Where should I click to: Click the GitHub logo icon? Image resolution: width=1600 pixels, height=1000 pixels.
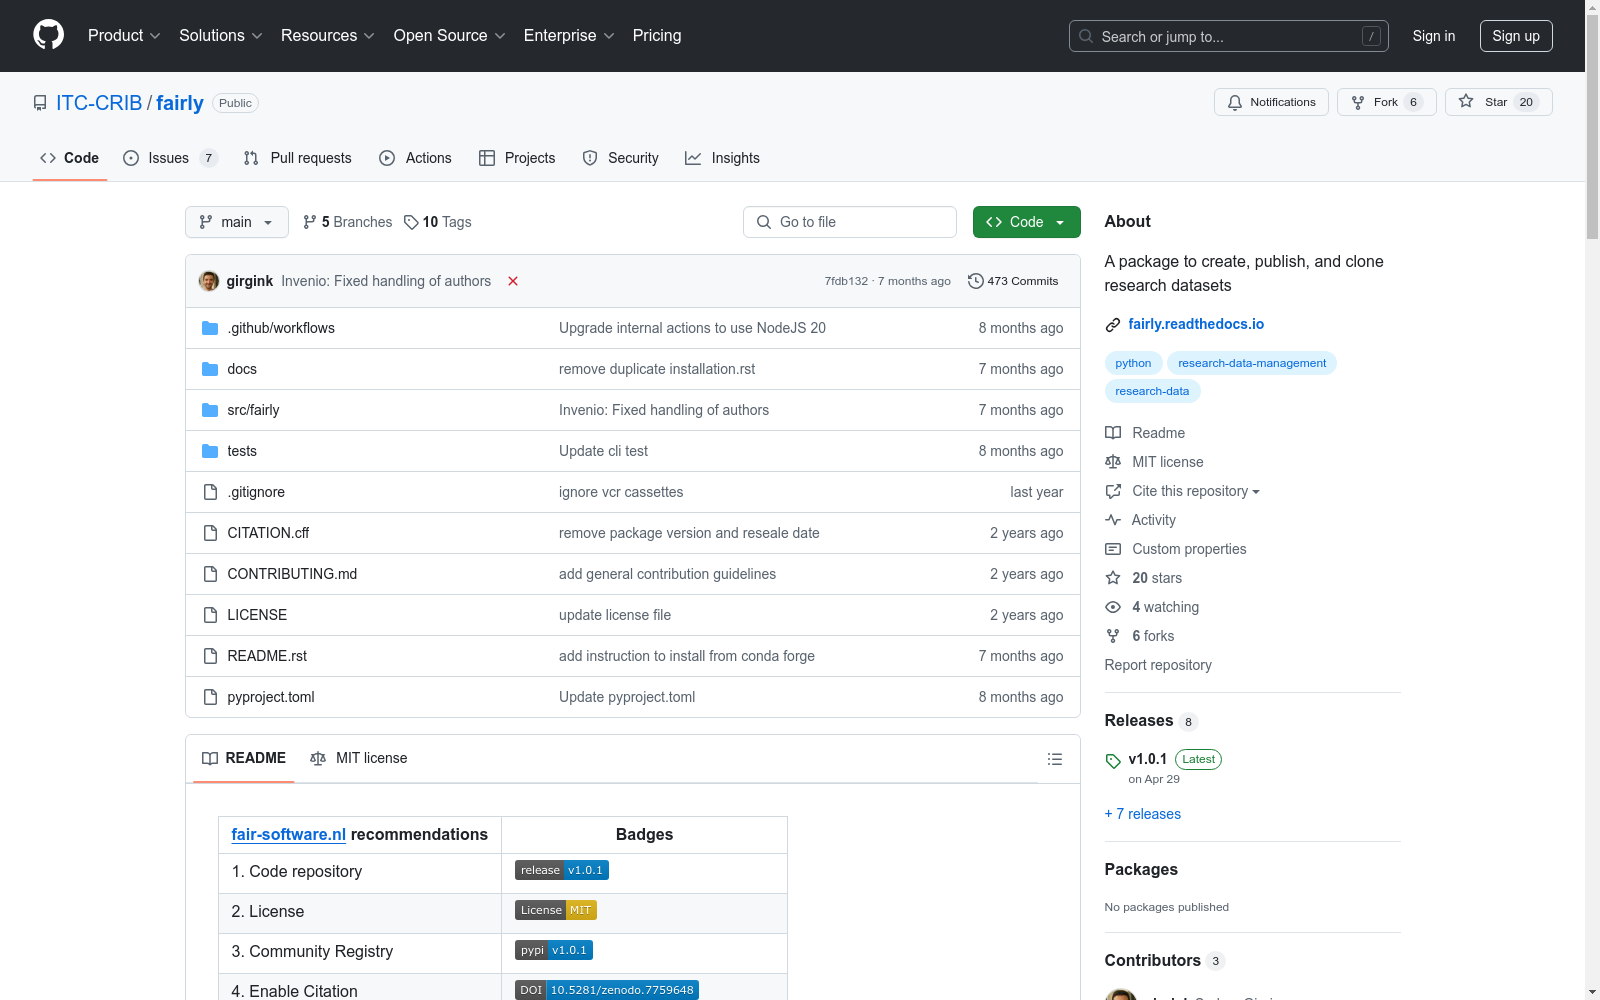[48, 35]
